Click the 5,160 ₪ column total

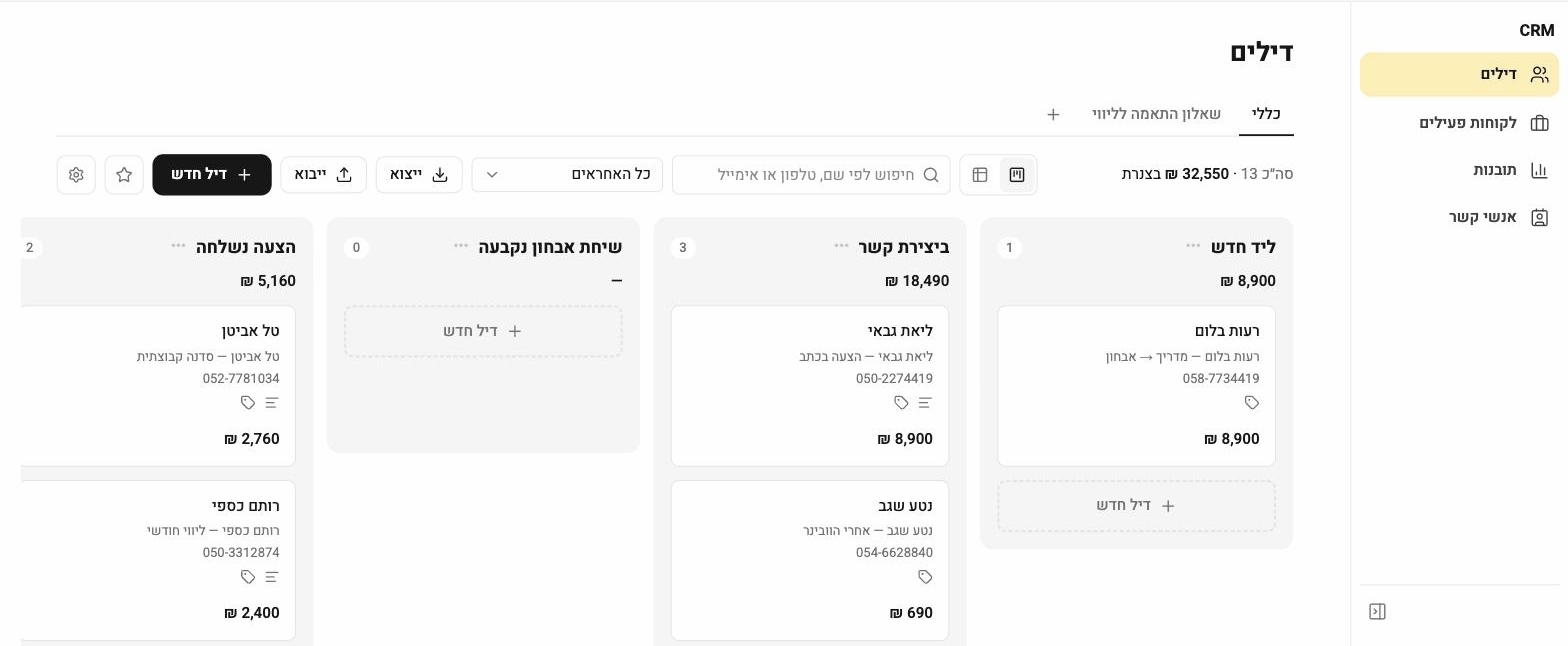268,281
